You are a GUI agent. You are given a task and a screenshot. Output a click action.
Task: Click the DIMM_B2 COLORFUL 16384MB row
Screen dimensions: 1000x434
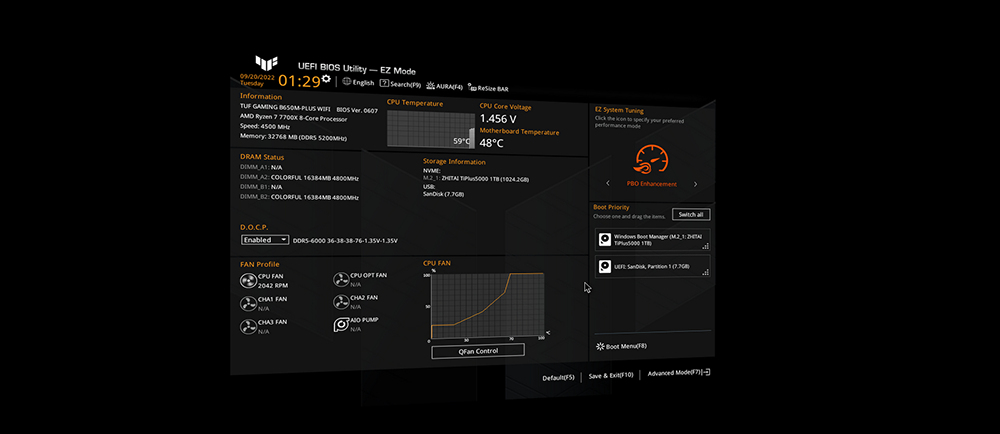[299, 198]
